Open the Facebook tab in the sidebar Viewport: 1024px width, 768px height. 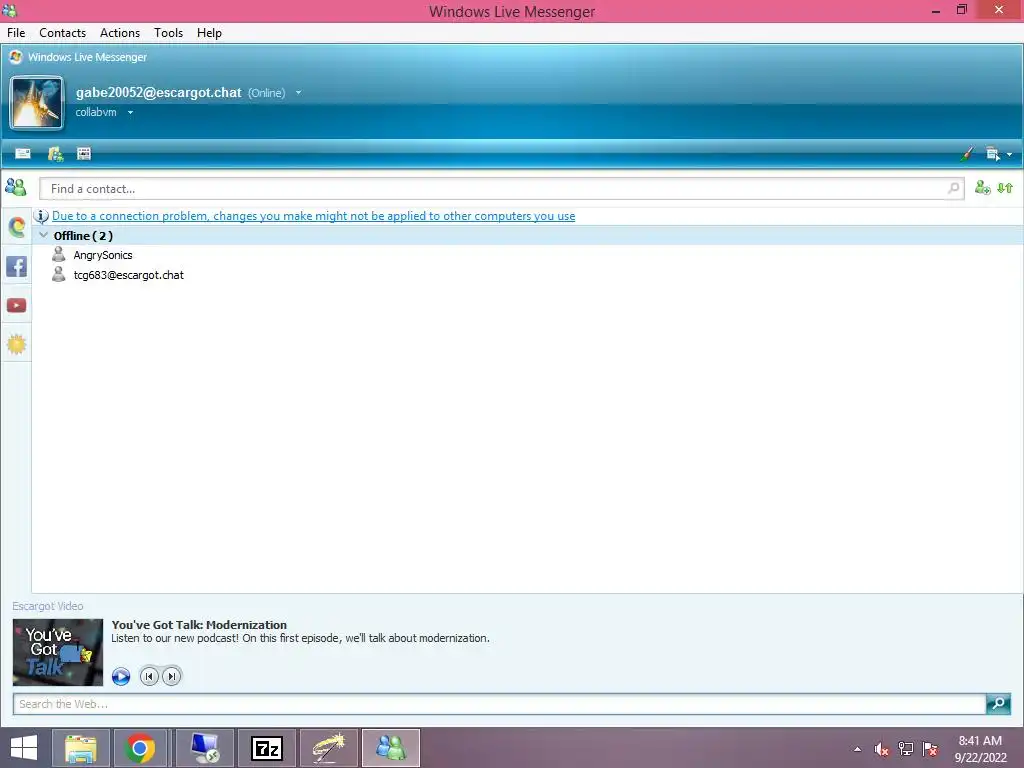click(x=16, y=266)
